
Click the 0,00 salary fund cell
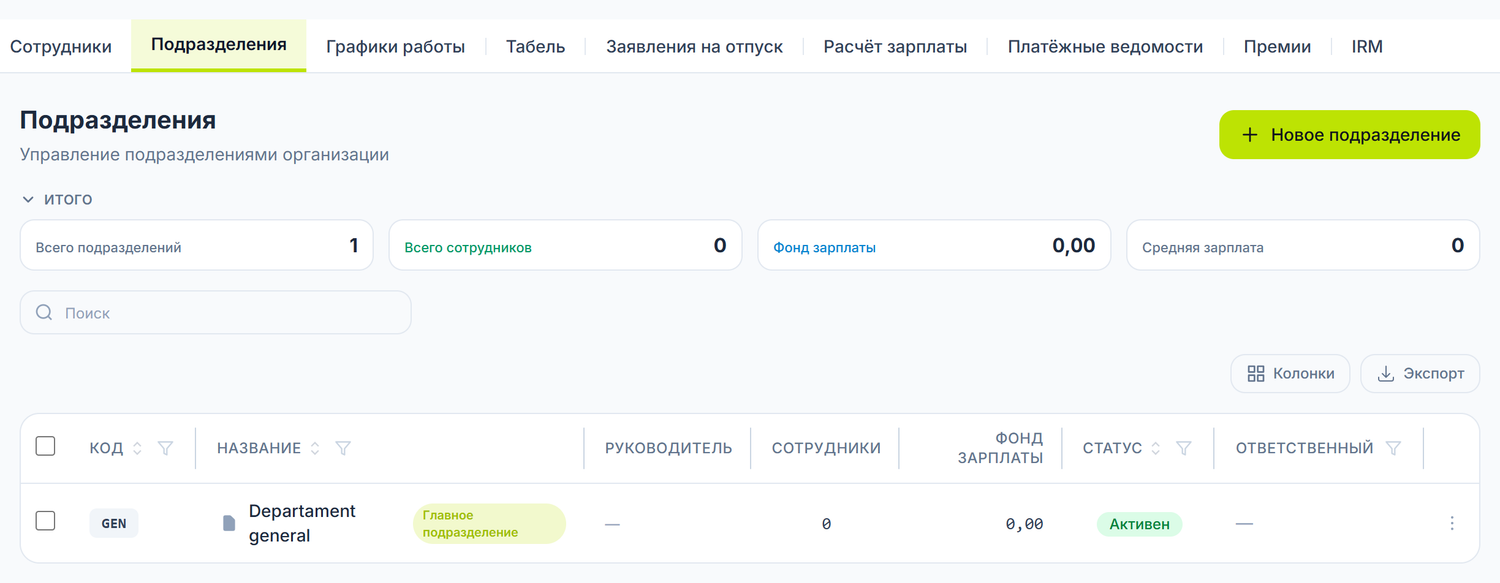coord(1024,524)
